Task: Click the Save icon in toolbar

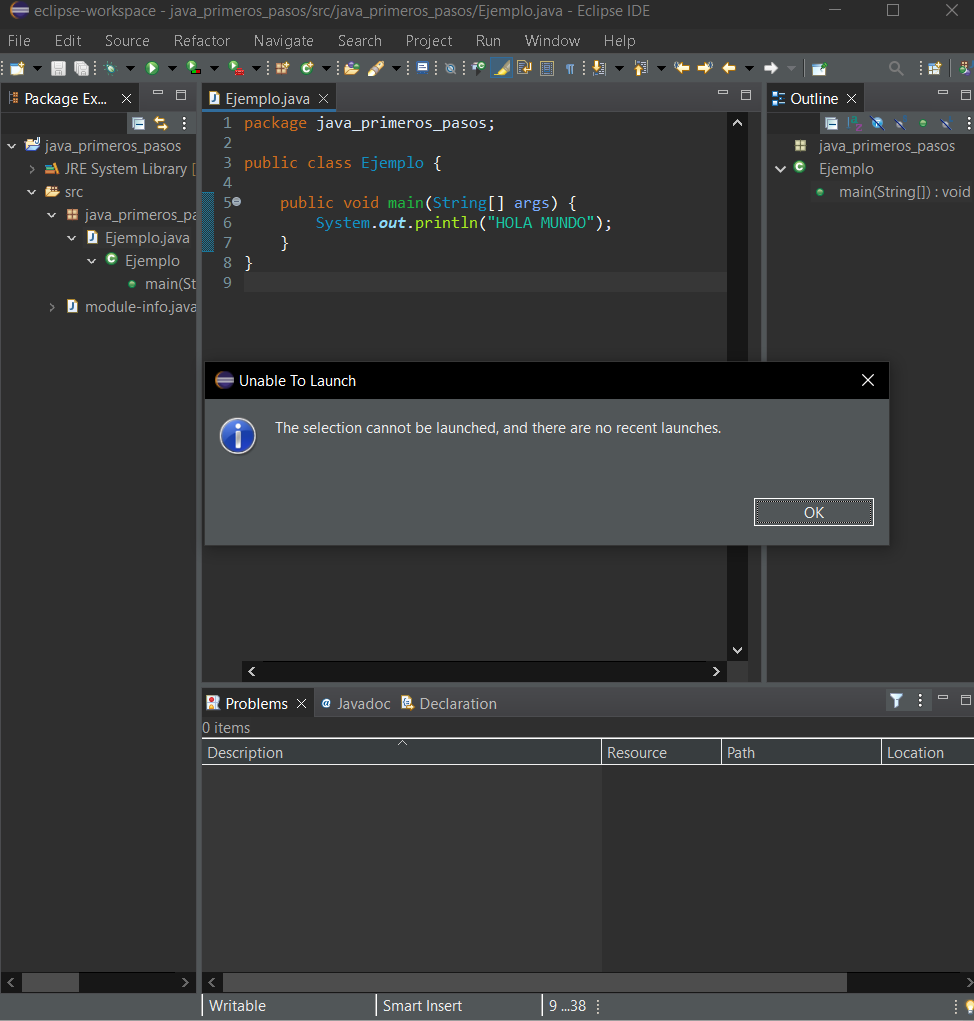Action: tap(59, 68)
